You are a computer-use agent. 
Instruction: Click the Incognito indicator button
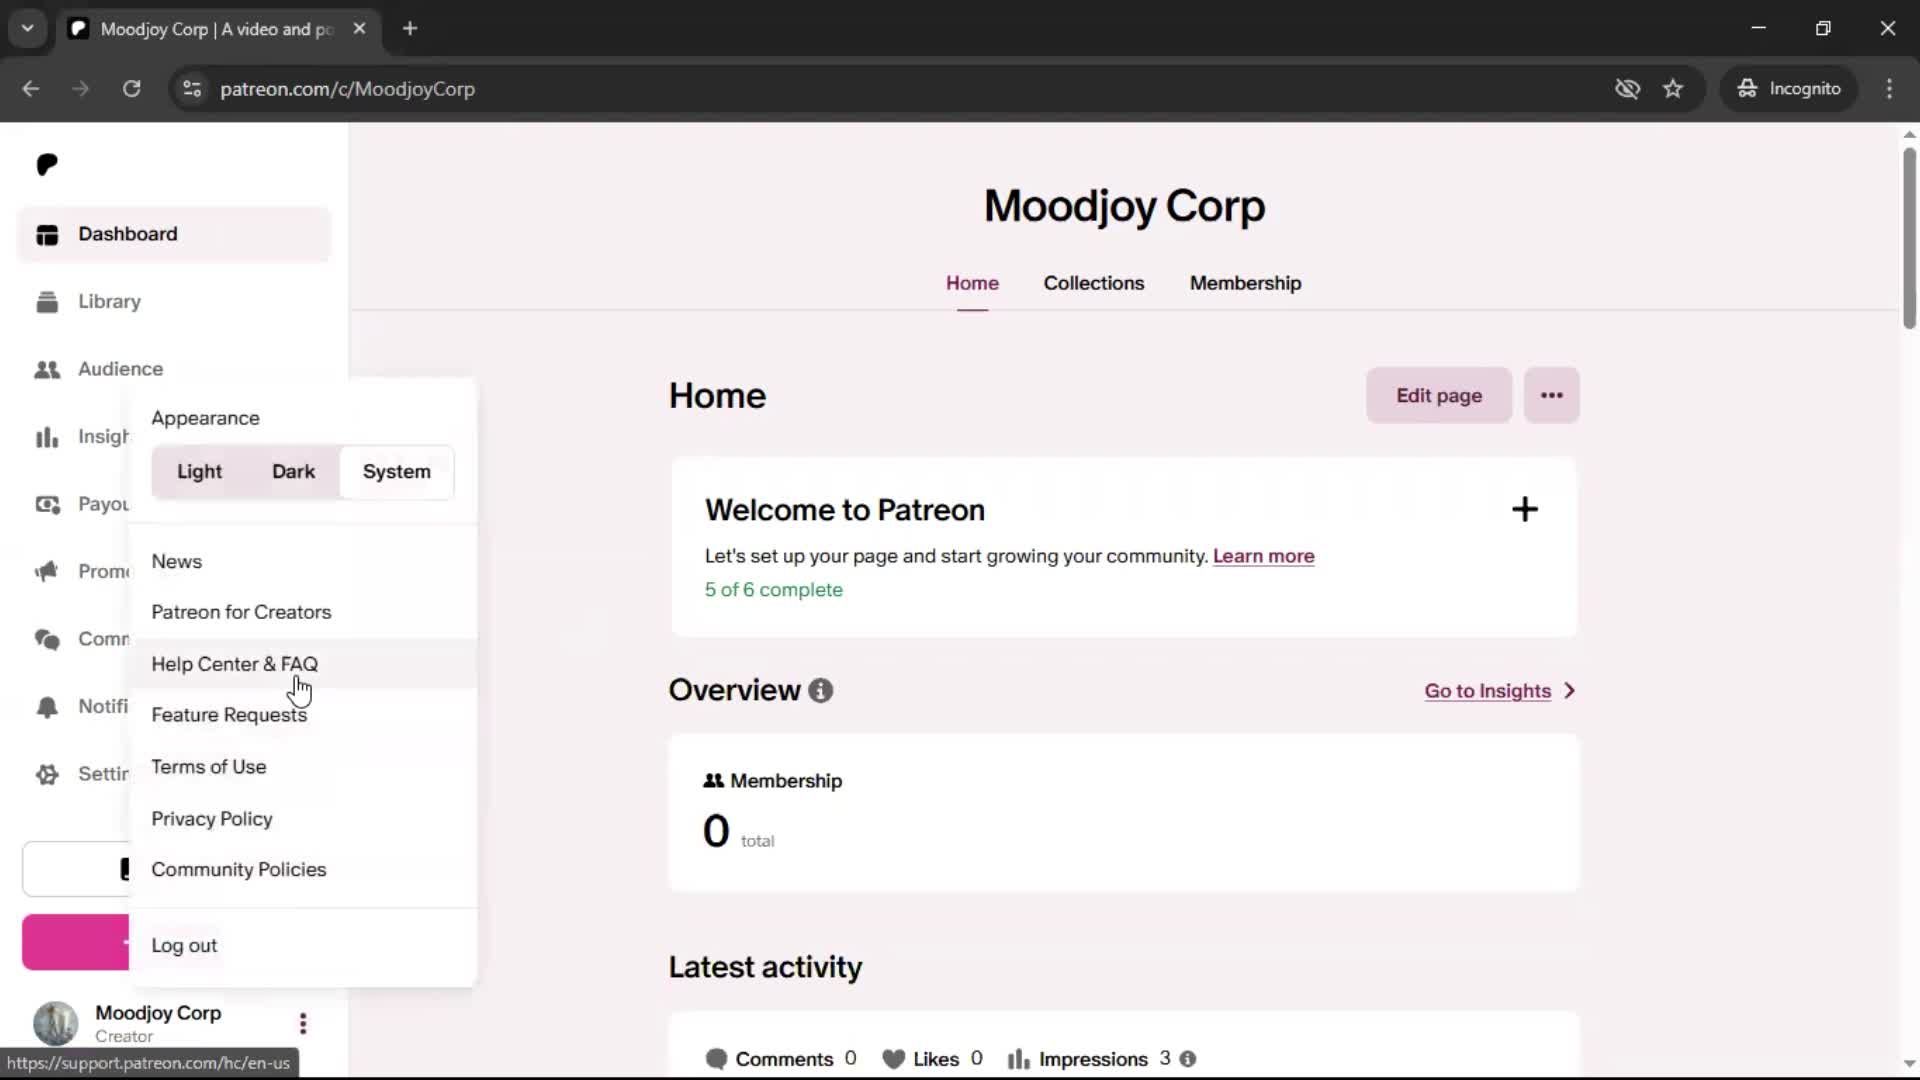tap(1789, 89)
